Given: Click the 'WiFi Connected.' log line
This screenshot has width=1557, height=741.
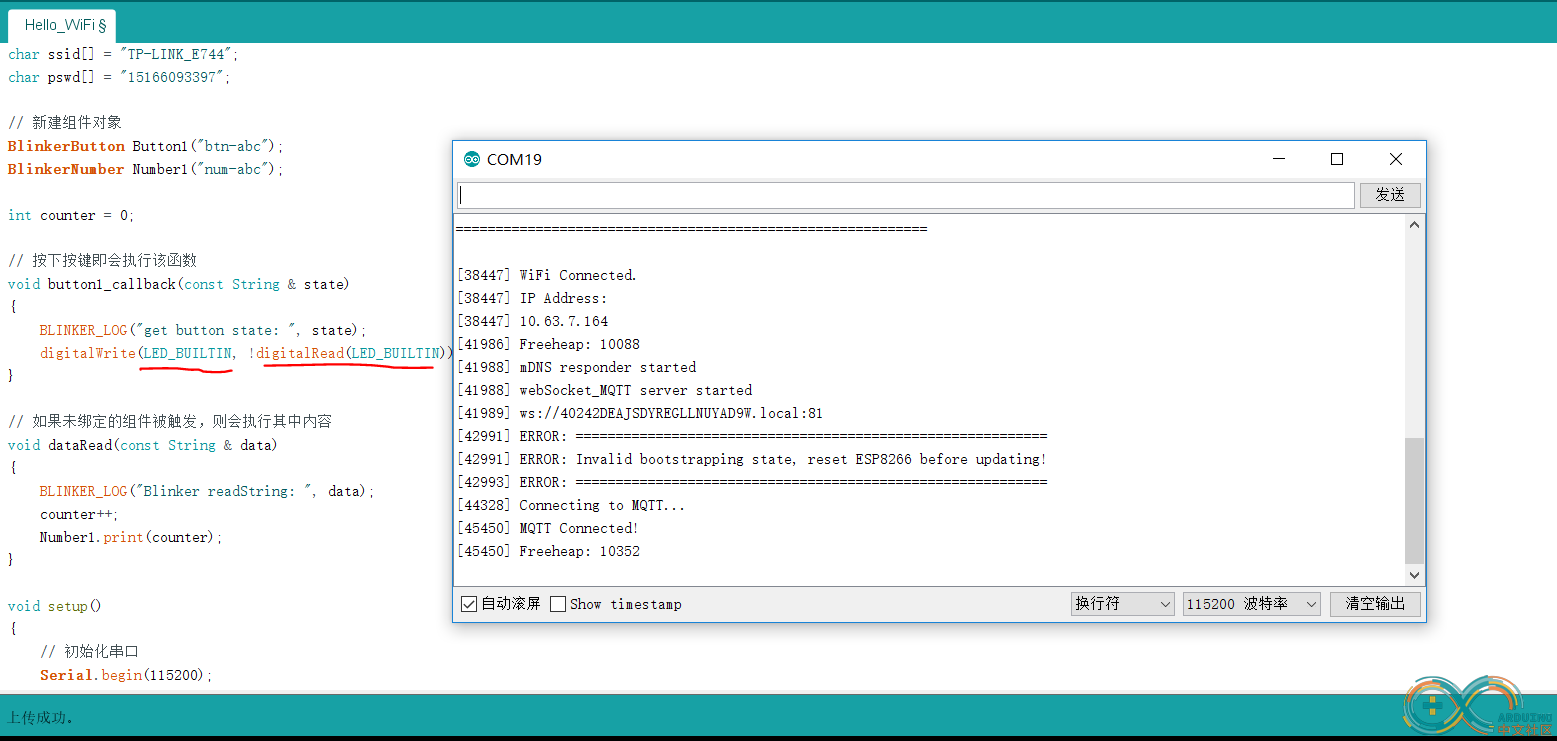Looking at the screenshot, I should point(547,275).
